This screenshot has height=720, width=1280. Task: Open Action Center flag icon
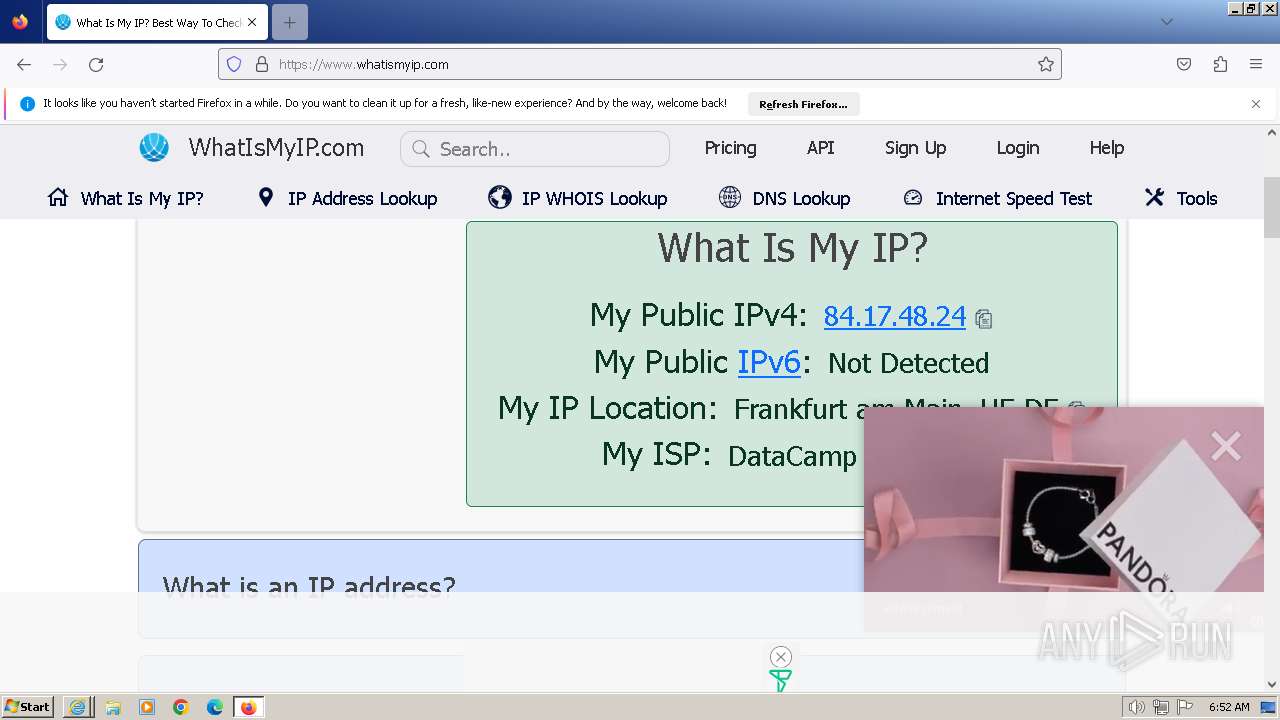[x=1185, y=707]
